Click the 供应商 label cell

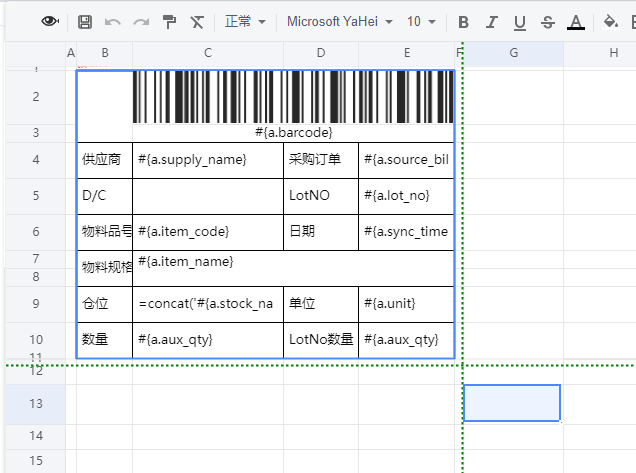105,160
